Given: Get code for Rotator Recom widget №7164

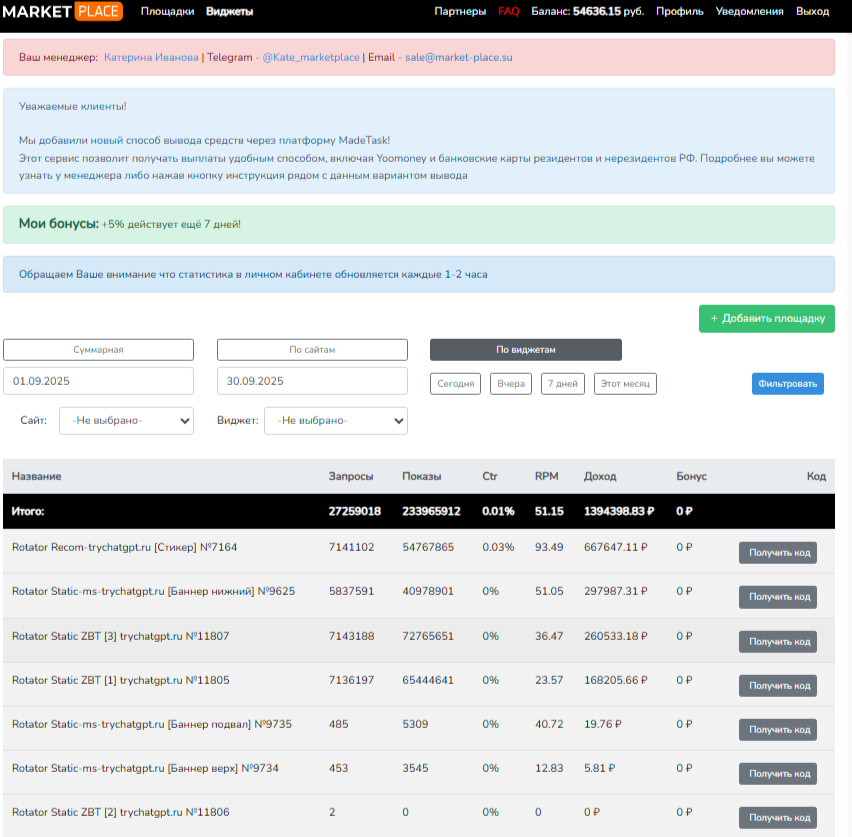Looking at the screenshot, I should click(x=777, y=553).
